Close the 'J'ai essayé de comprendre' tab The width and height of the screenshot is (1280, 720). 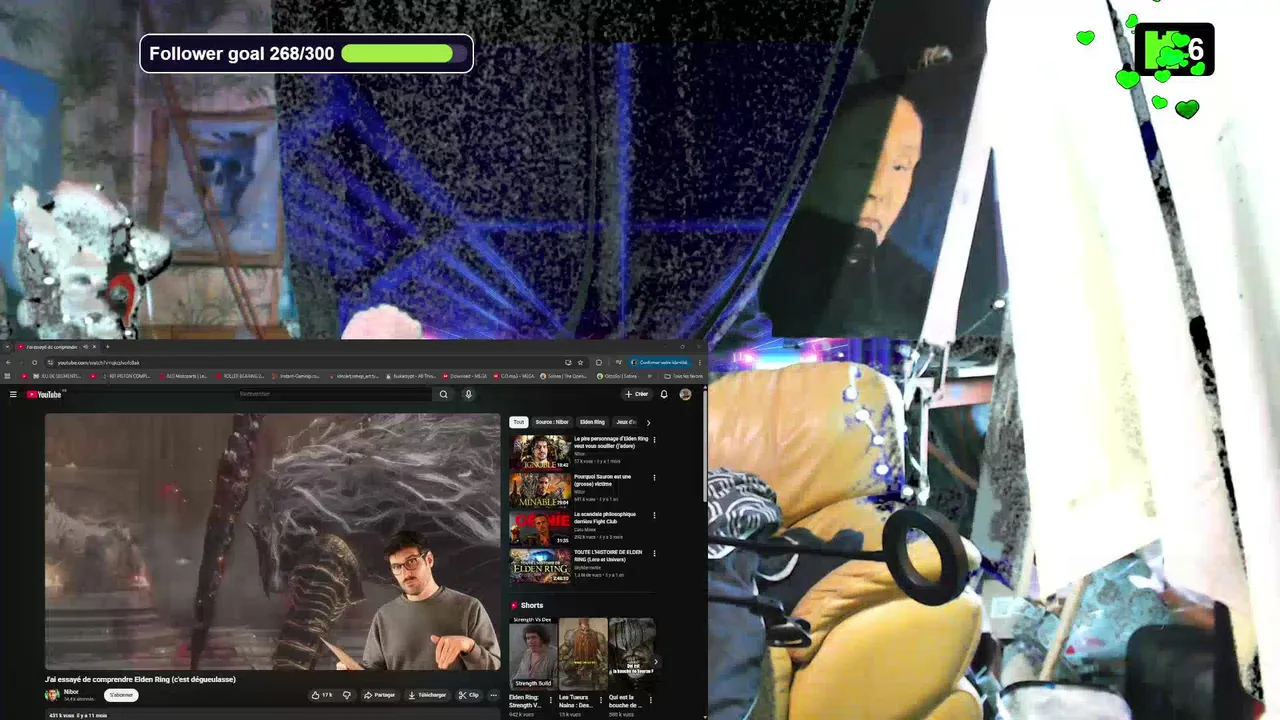coord(95,347)
